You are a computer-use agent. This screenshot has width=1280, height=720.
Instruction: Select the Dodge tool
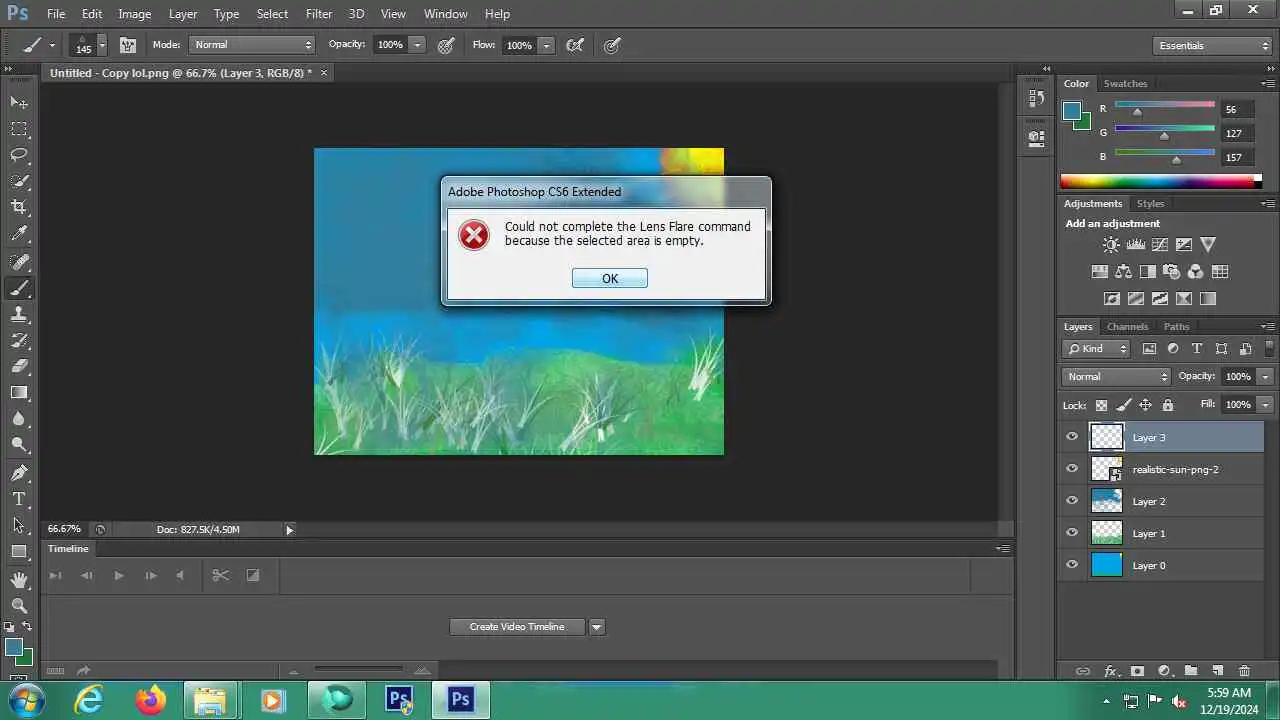tap(19, 445)
